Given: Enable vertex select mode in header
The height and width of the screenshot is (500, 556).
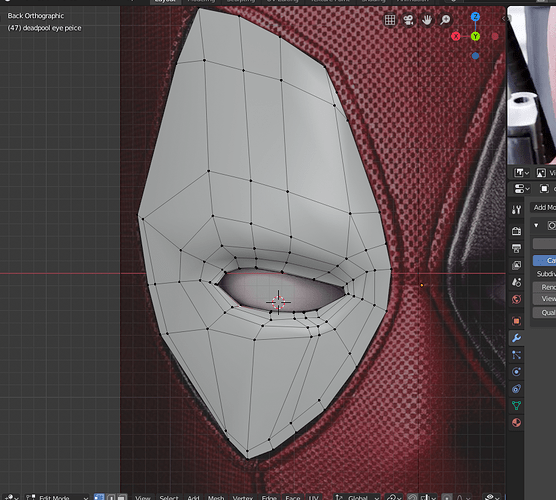Looking at the screenshot, I should point(99,497).
